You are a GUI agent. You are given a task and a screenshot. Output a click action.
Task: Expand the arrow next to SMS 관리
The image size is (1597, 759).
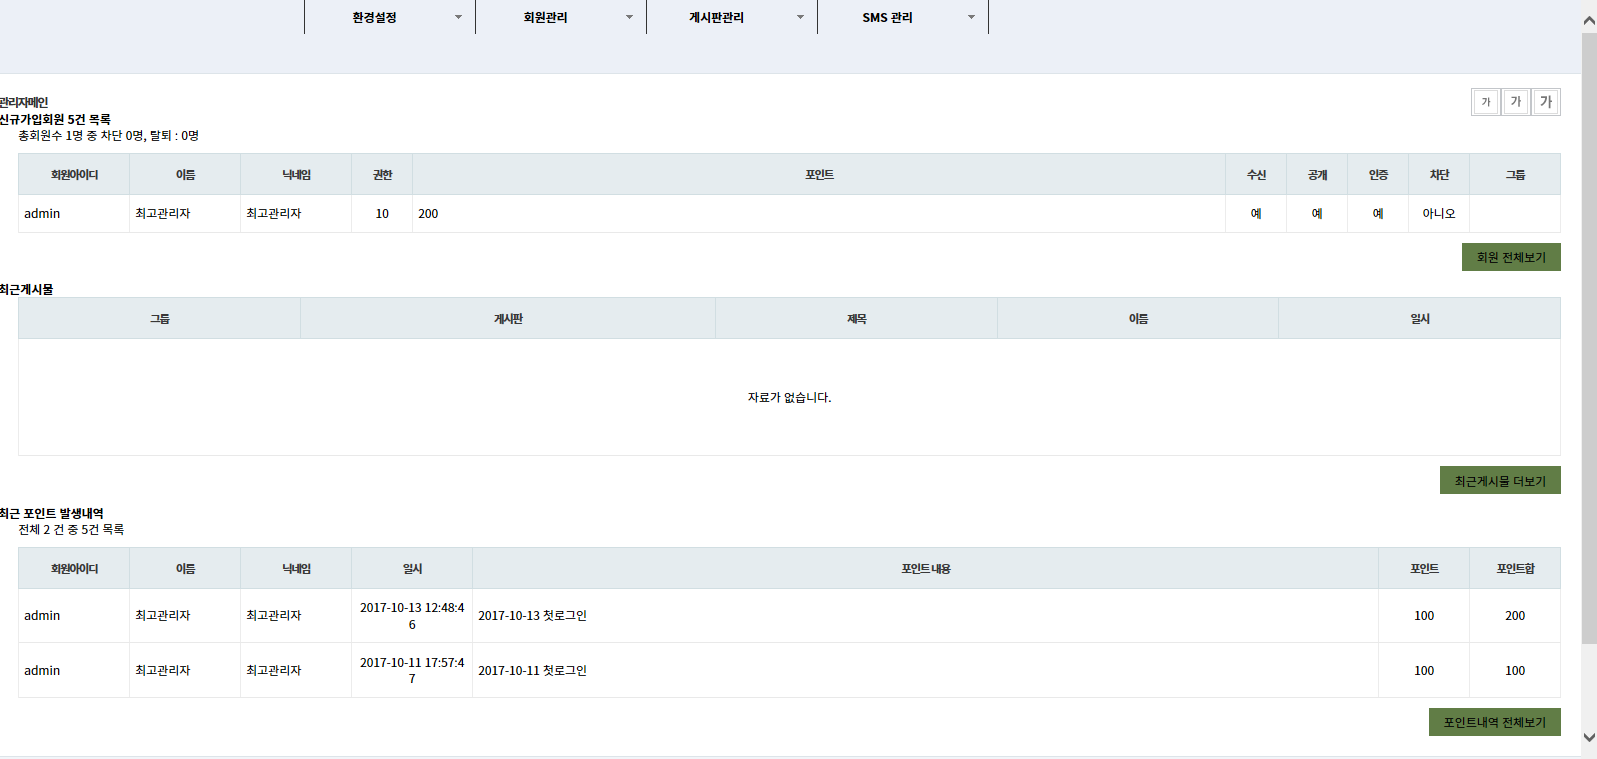click(x=972, y=17)
